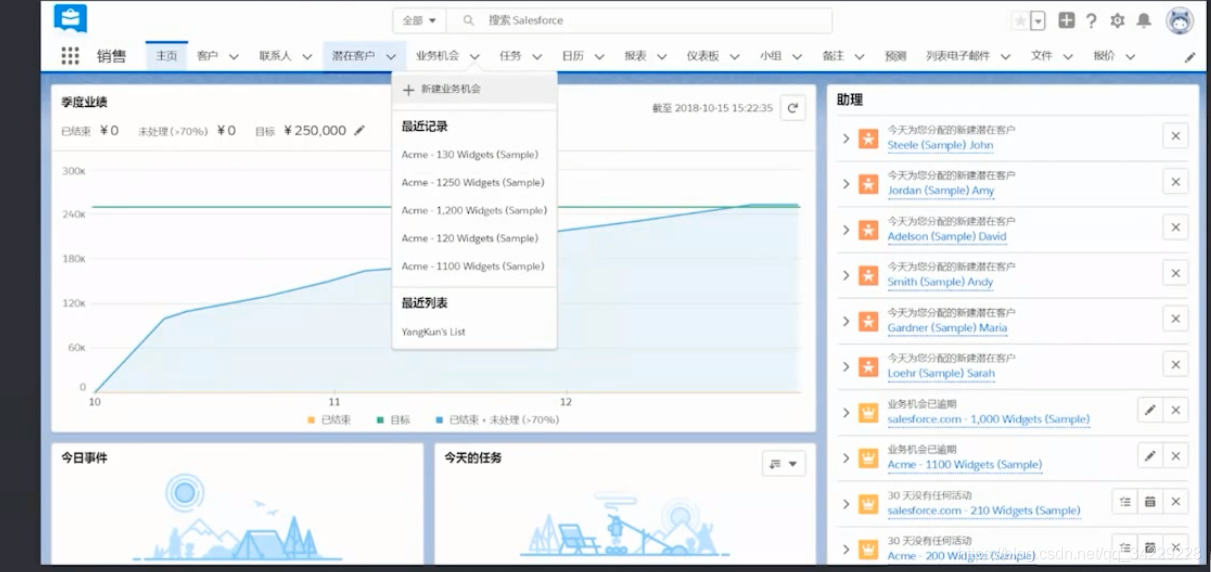Edit the Acme - 1100 Widgets assistant item
The width and height of the screenshot is (1211, 572).
(1150, 456)
